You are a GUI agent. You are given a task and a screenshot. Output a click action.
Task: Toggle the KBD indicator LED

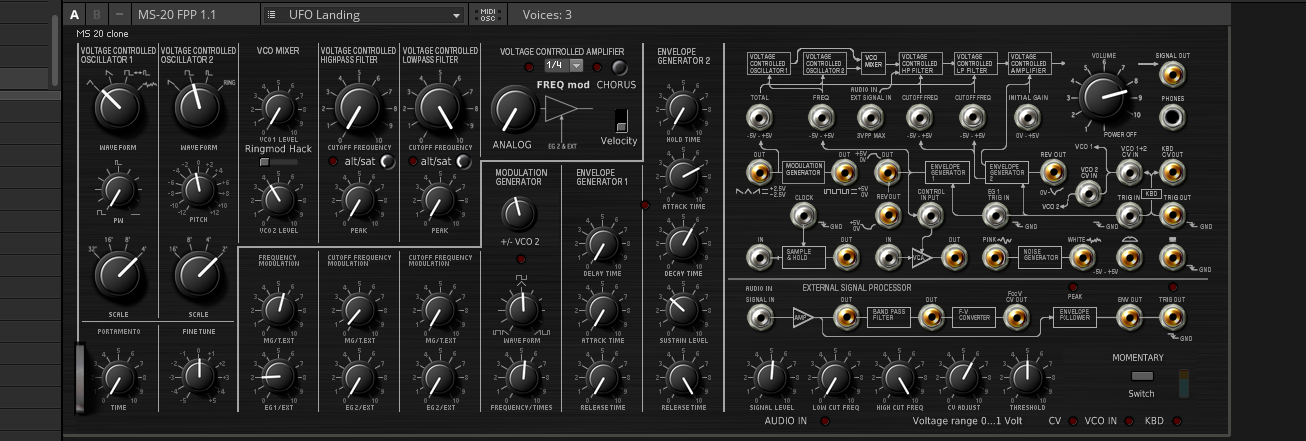pyautogui.click(x=1177, y=421)
